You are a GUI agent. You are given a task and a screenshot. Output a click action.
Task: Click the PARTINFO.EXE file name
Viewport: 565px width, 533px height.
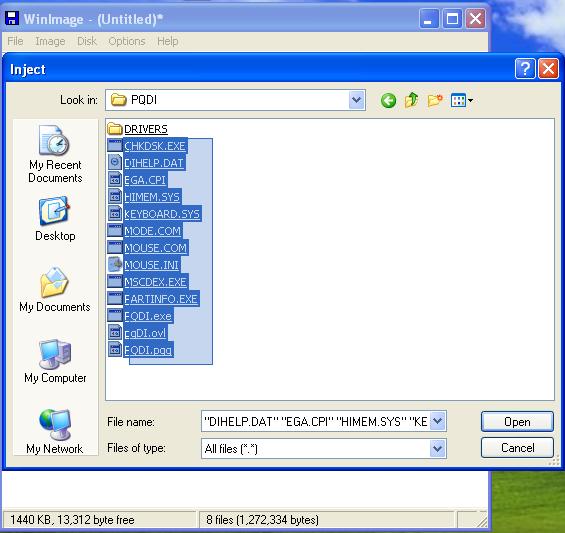161,299
